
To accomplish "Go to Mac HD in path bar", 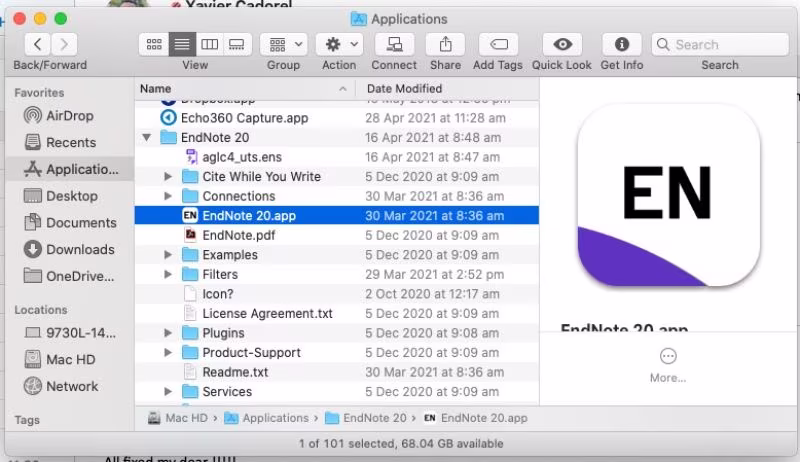I will point(178,418).
